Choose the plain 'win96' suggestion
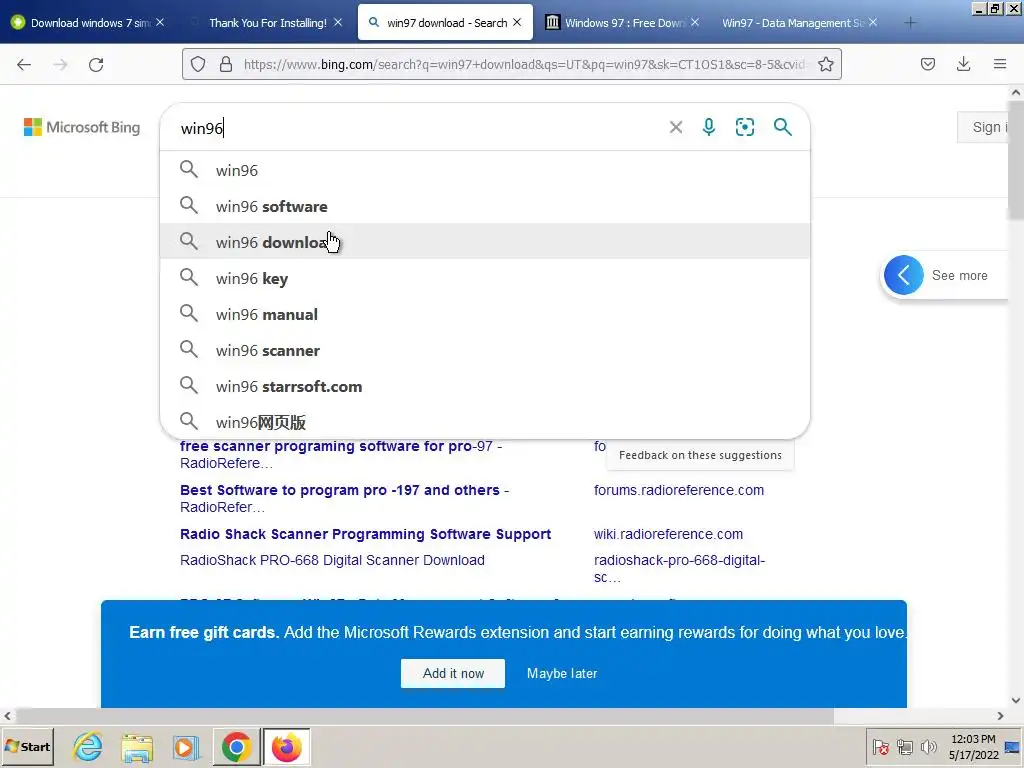This screenshot has width=1024, height=768. click(x=485, y=170)
